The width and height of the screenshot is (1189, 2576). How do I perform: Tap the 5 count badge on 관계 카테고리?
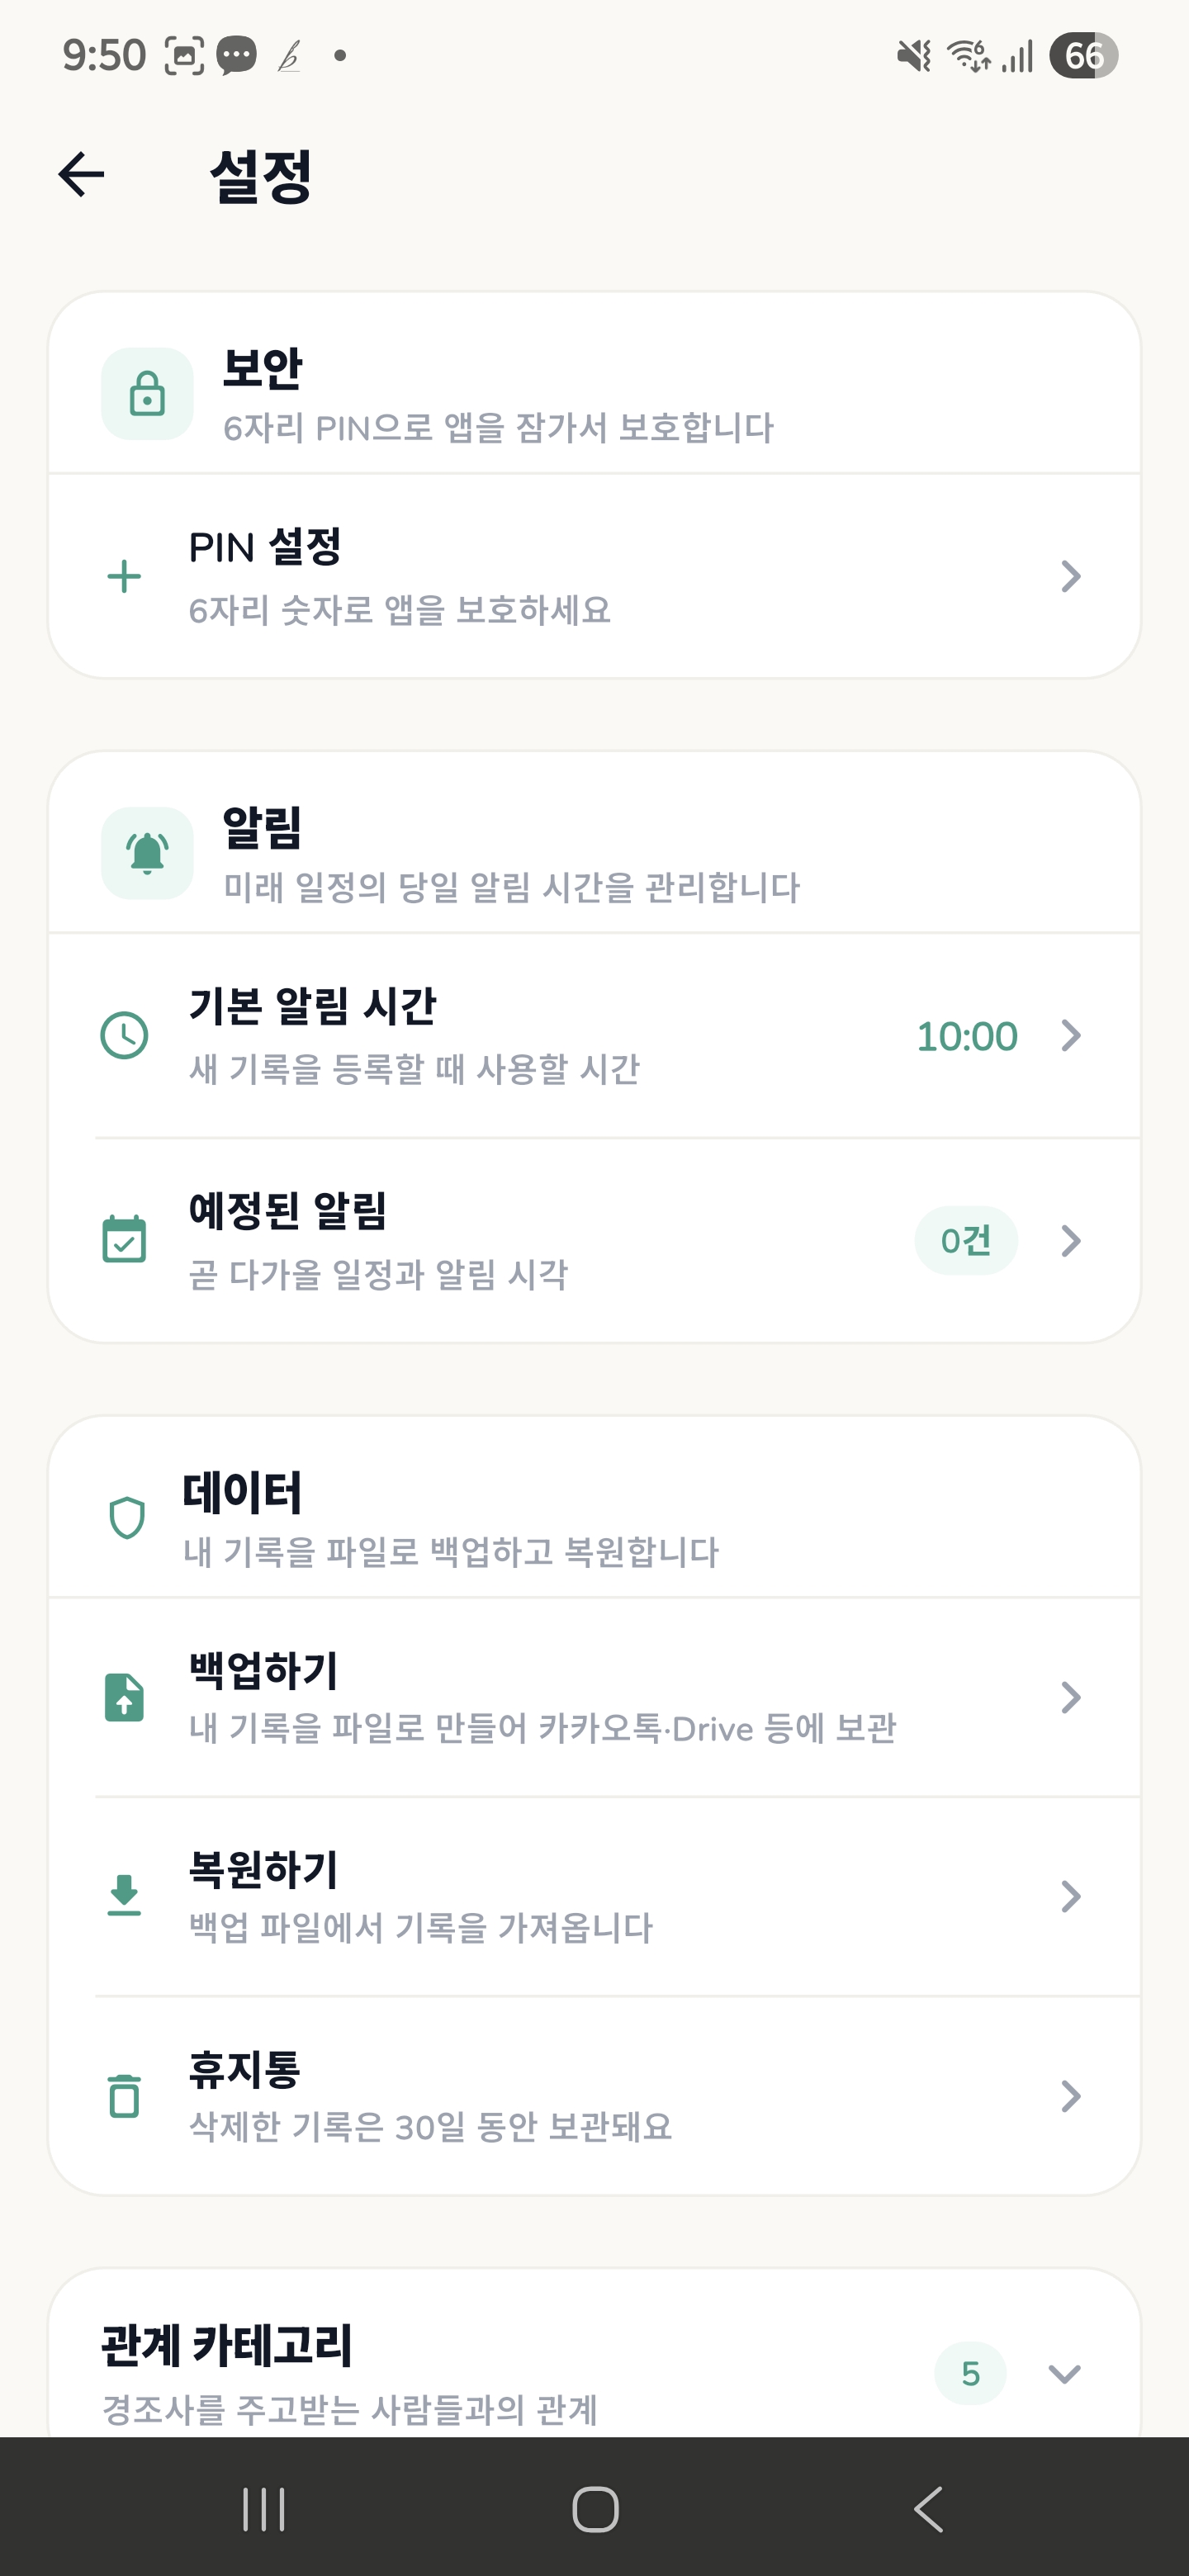pos(970,2373)
